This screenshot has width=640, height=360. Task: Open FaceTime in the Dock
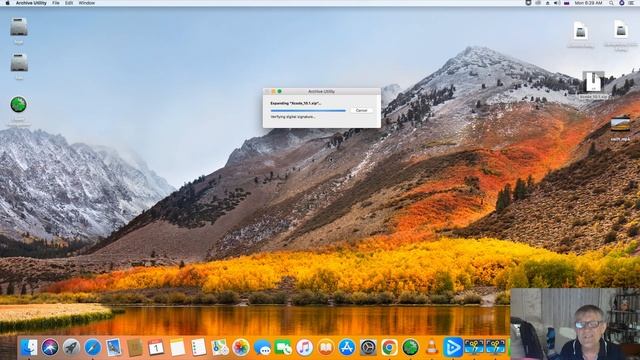tap(283, 347)
